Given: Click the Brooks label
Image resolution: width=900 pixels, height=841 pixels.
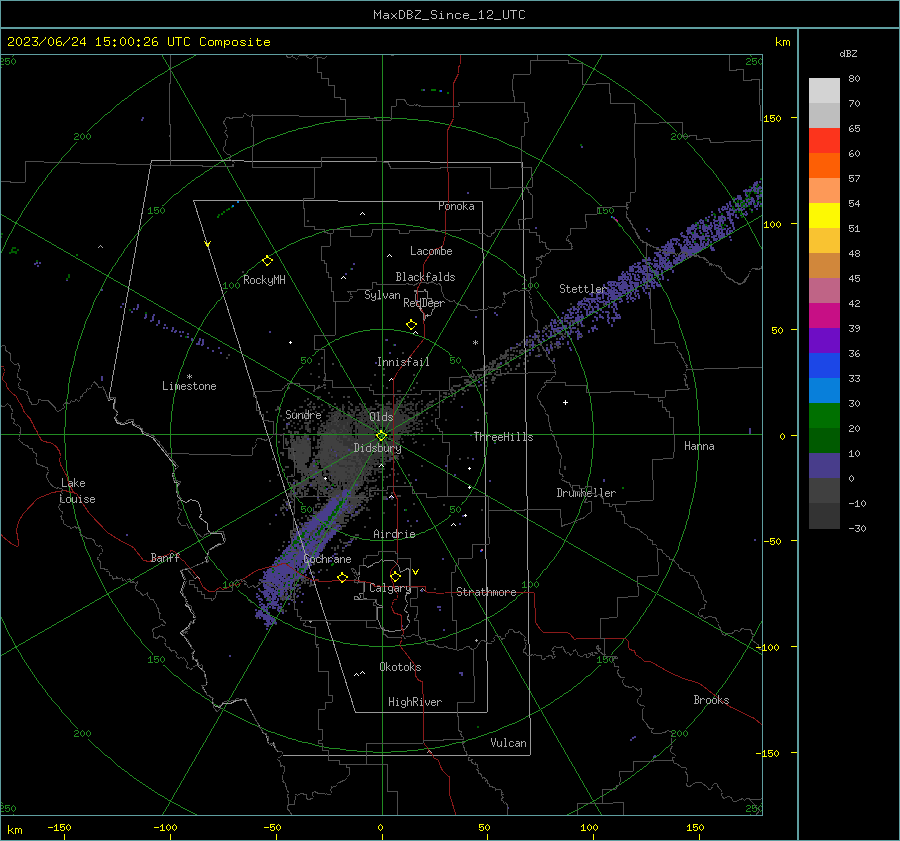Looking at the screenshot, I should [x=711, y=700].
